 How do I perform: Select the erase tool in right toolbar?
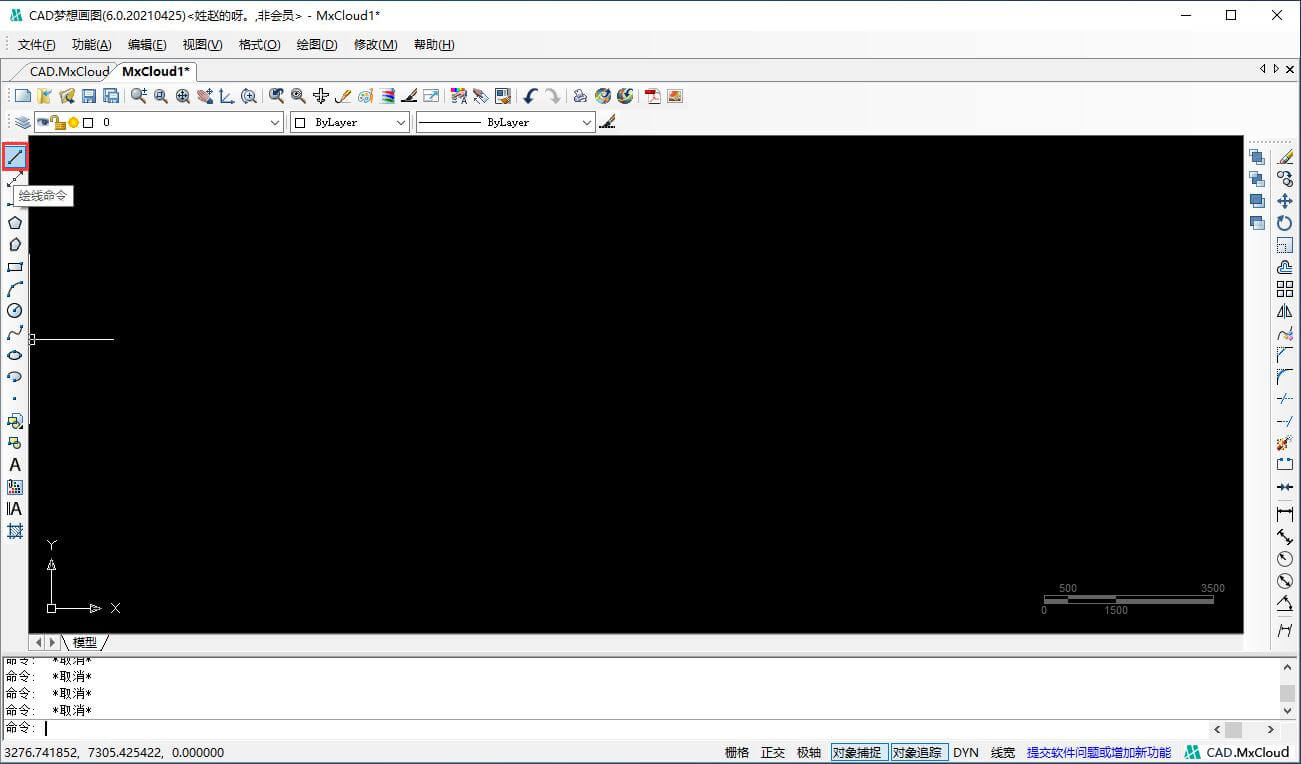pos(1285,157)
